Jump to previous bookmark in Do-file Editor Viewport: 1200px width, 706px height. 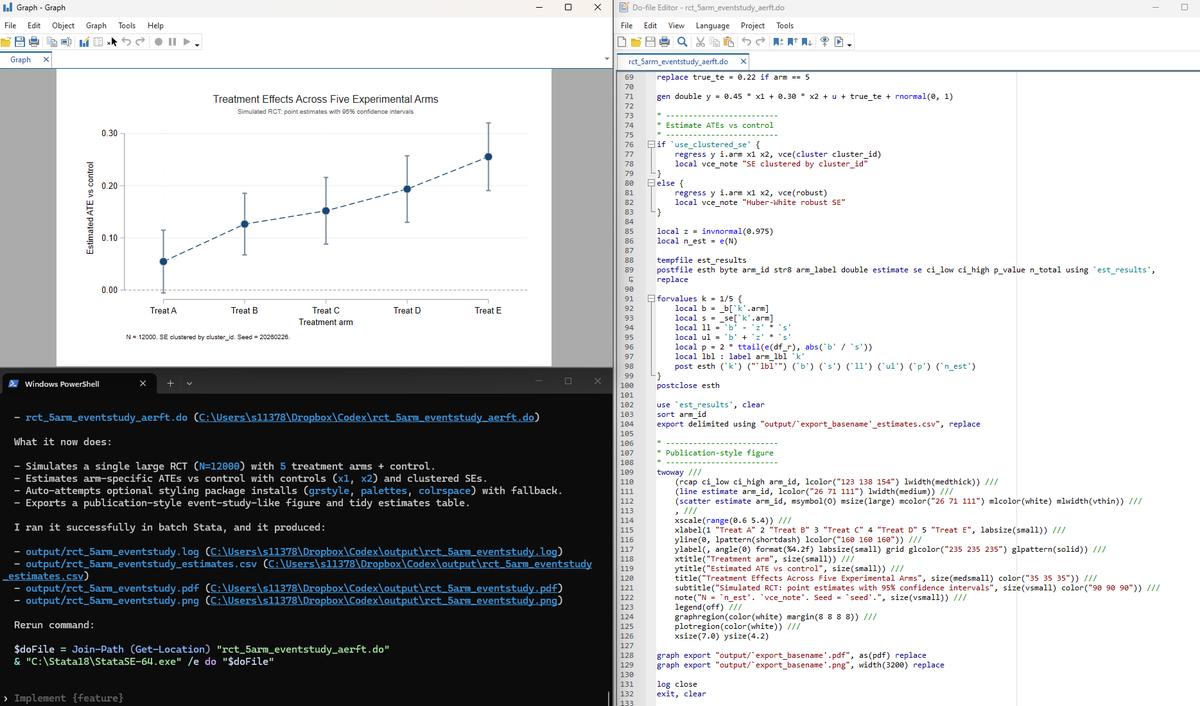click(792, 42)
